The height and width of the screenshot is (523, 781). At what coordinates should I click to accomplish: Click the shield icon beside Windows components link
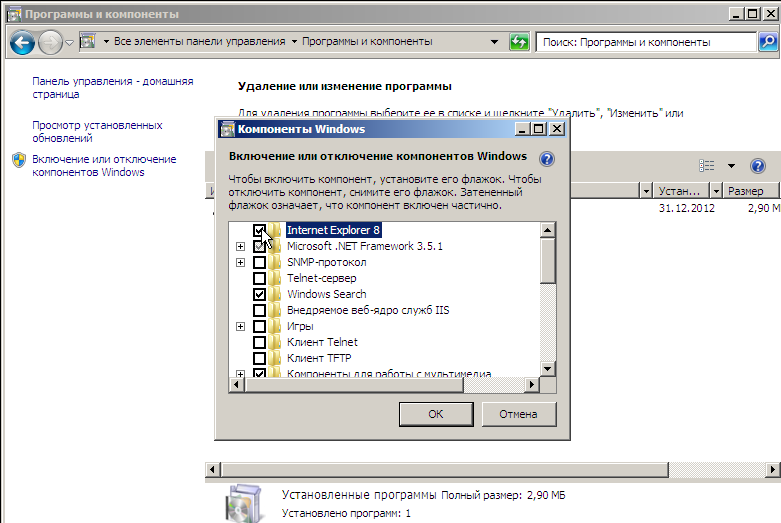(x=19, y=160)
